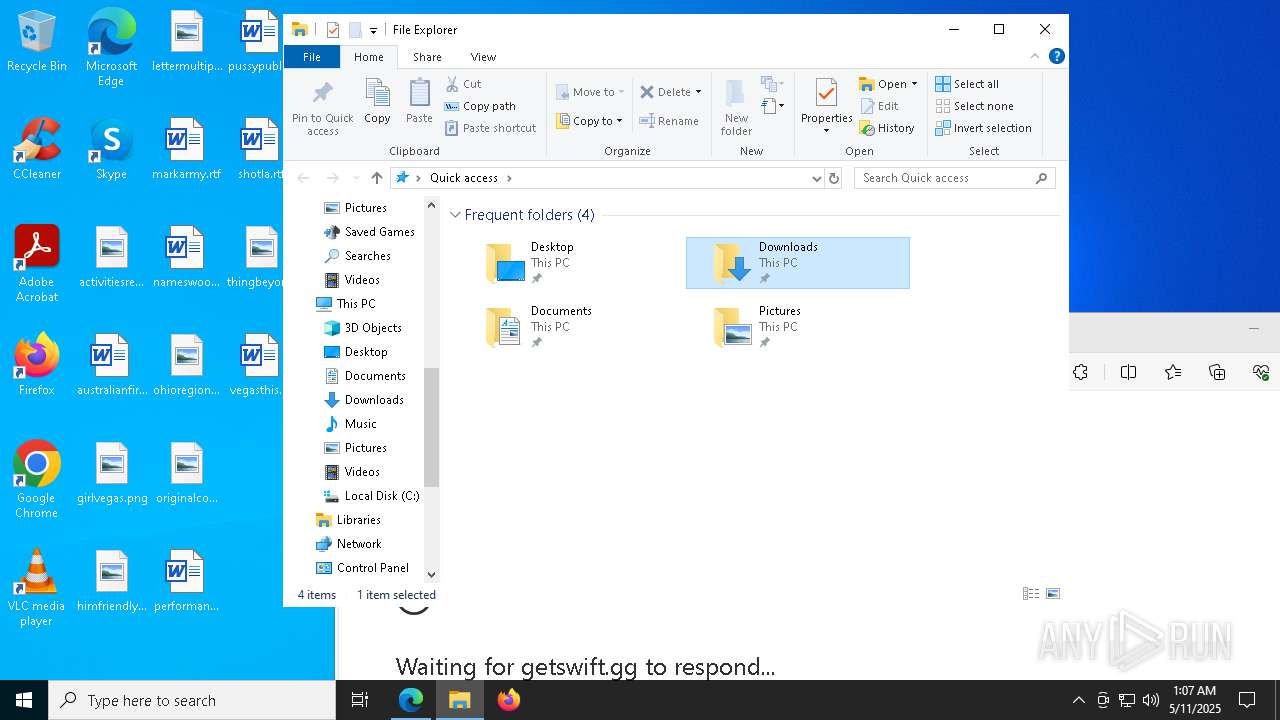Show hidden system tray icons

pyautogui.click(x=1078, y=700)
